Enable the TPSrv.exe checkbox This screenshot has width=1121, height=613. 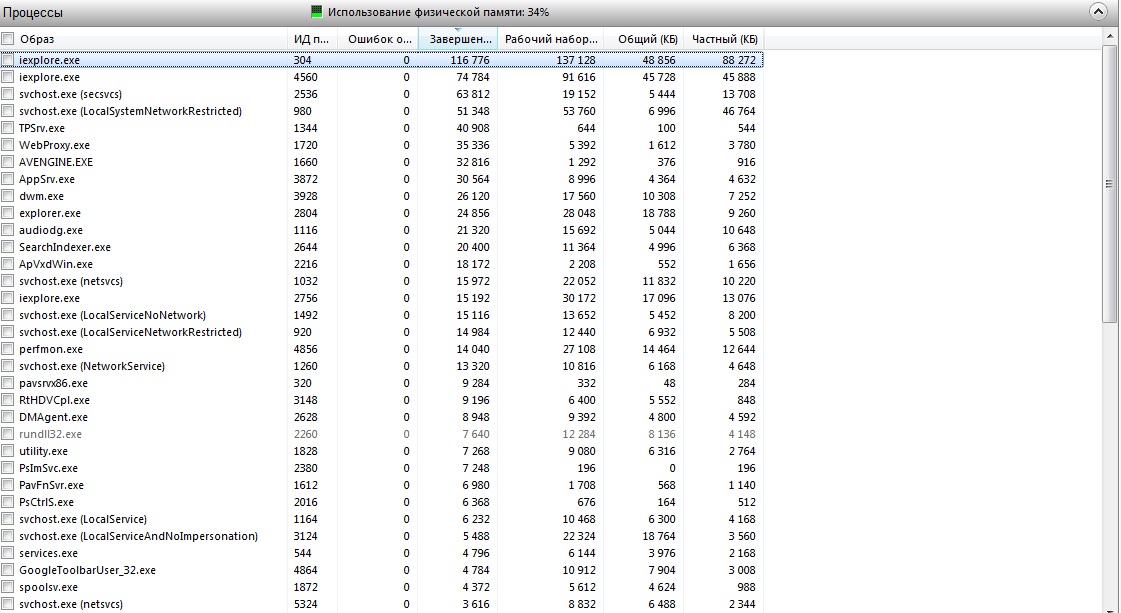[8, 128]
